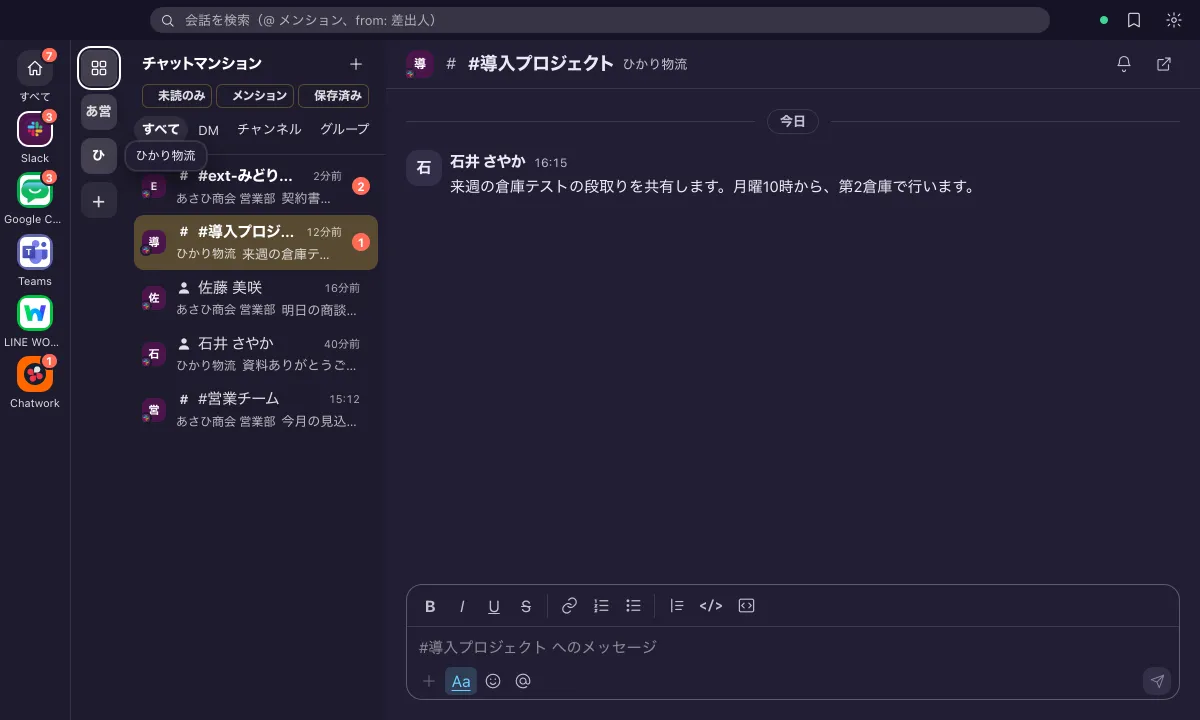Open the Google Chat service icon
Viewport: 1200px width, 720px height.
click(35, 190)
